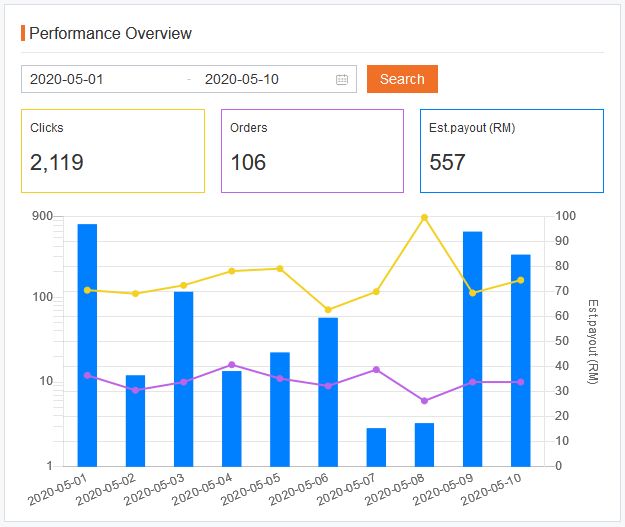Click the 557 payout value
Screen dimensions: 625x527
coord(447,163)
